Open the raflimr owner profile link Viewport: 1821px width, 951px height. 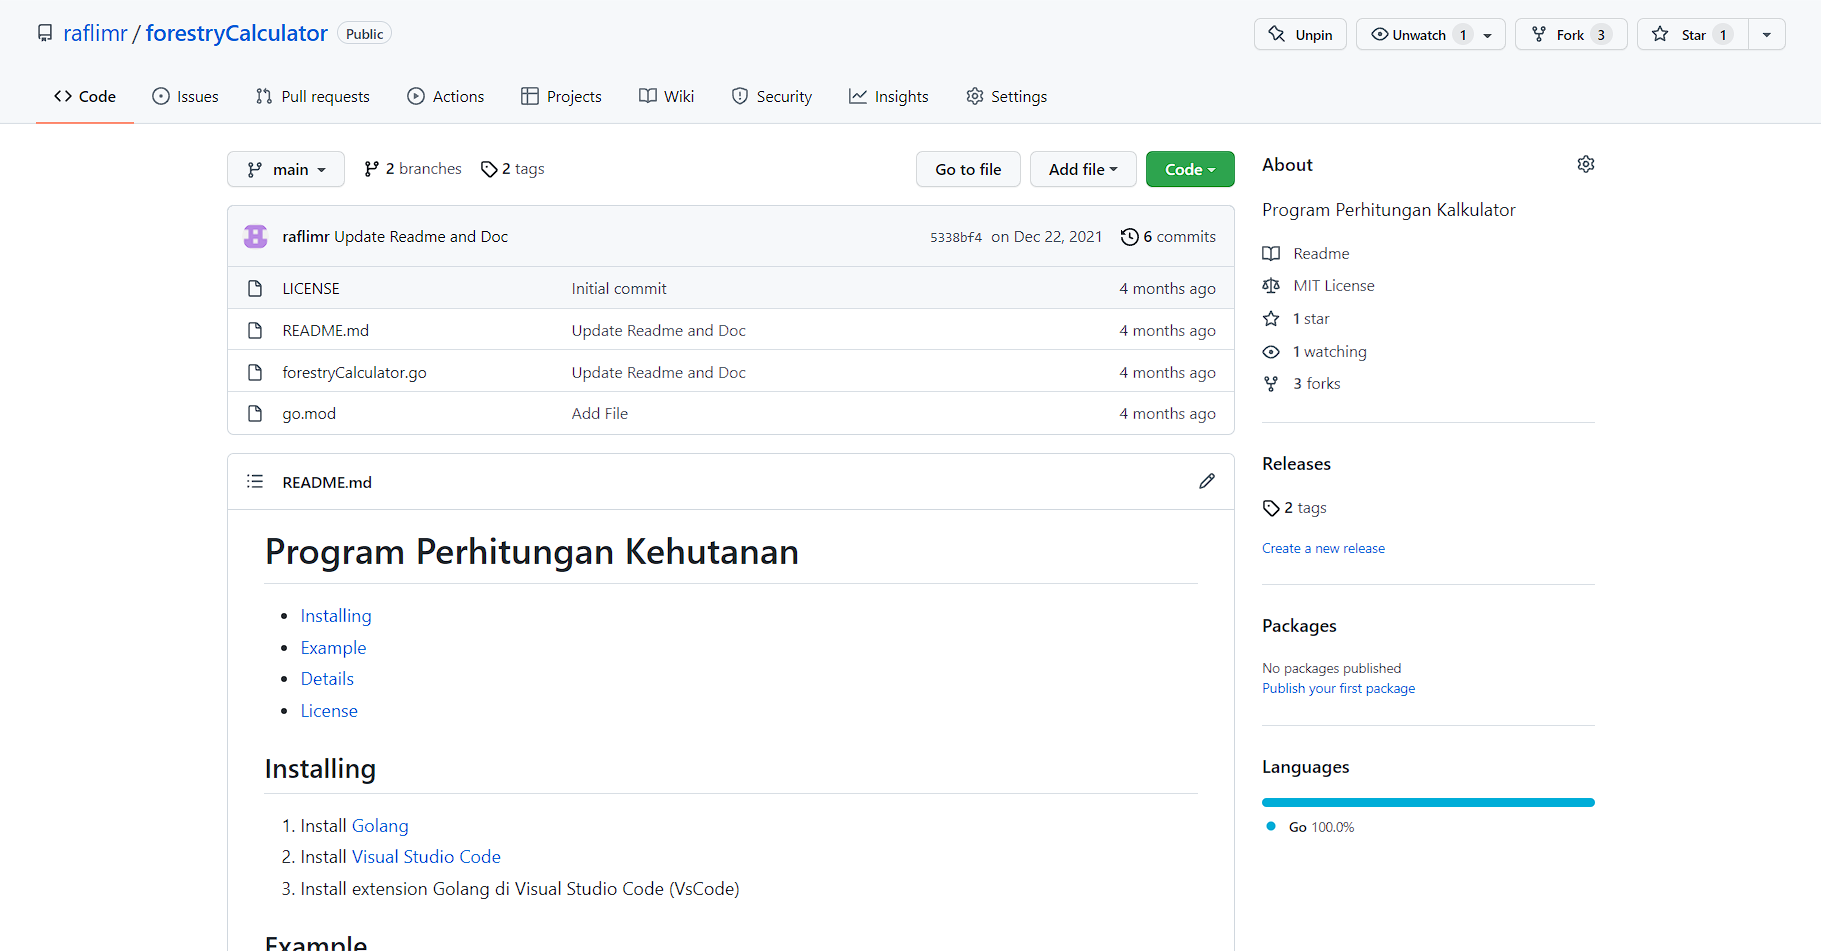(95, 33)
